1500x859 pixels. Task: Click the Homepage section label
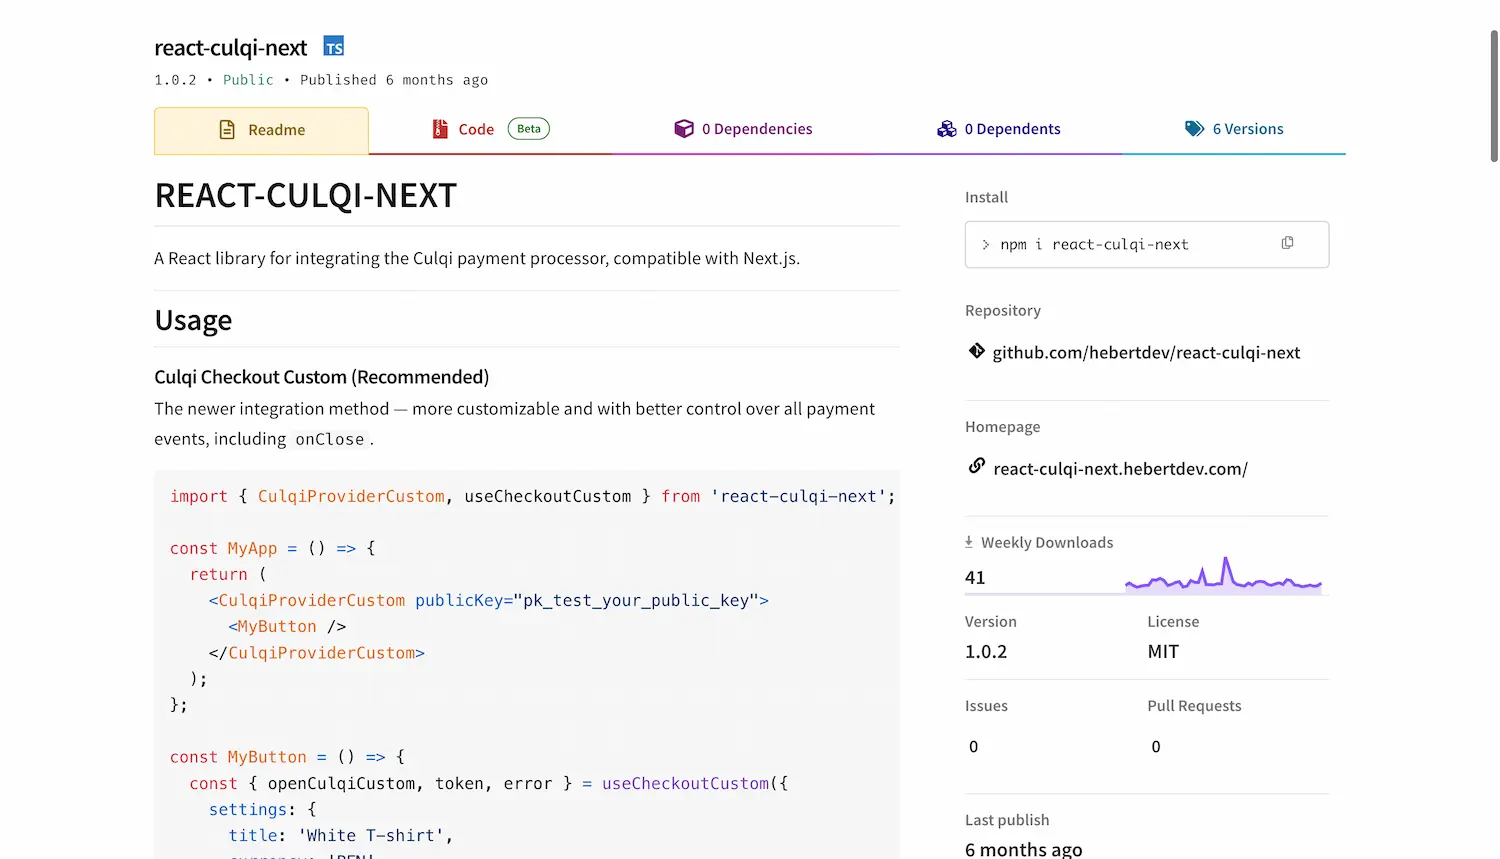pos(1003,427)
